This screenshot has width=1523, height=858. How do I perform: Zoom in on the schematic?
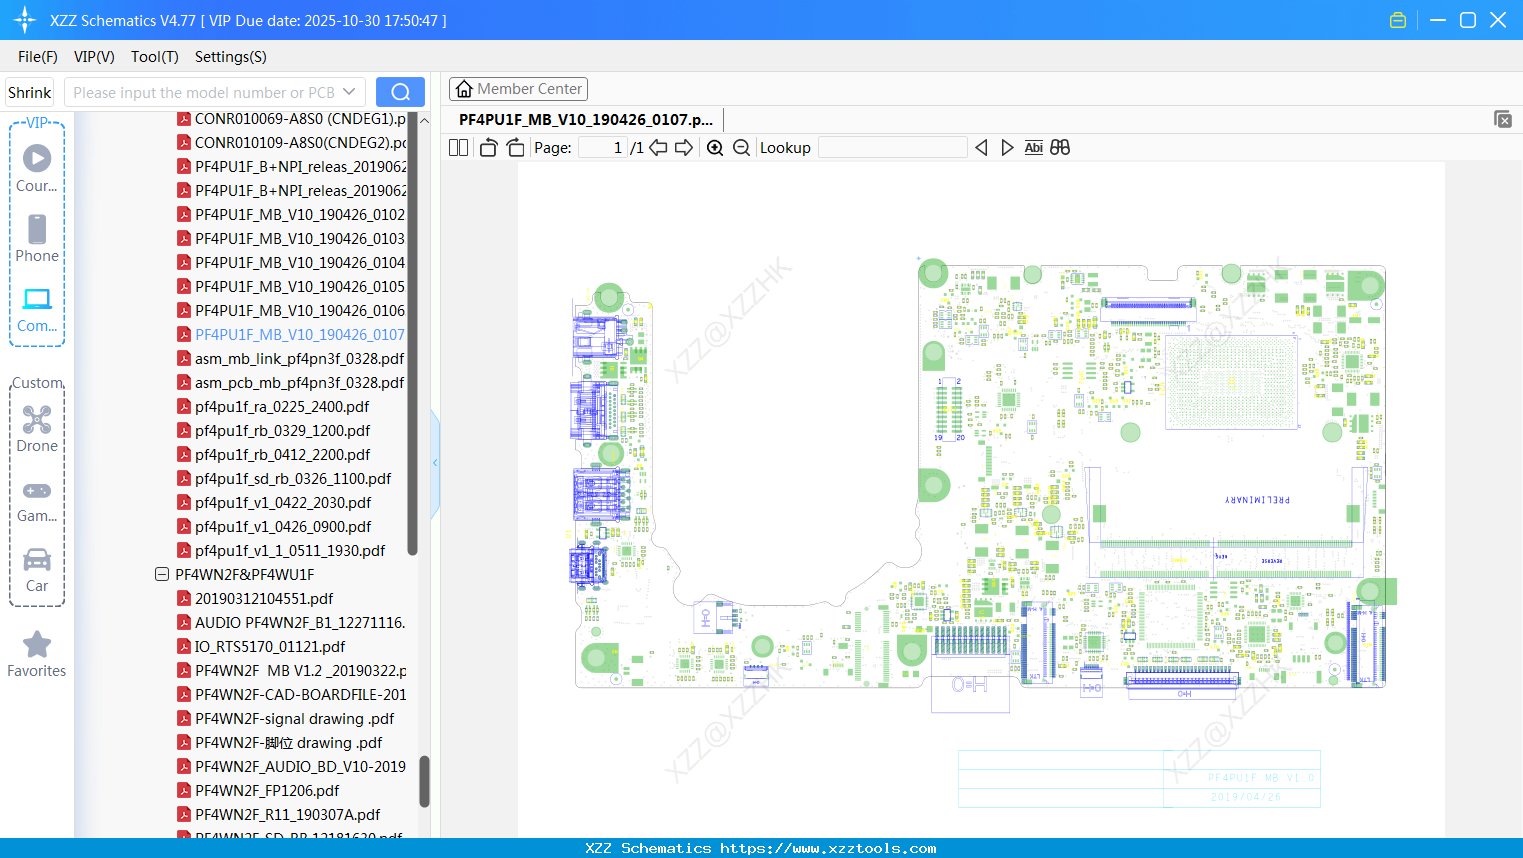[715, 148]
